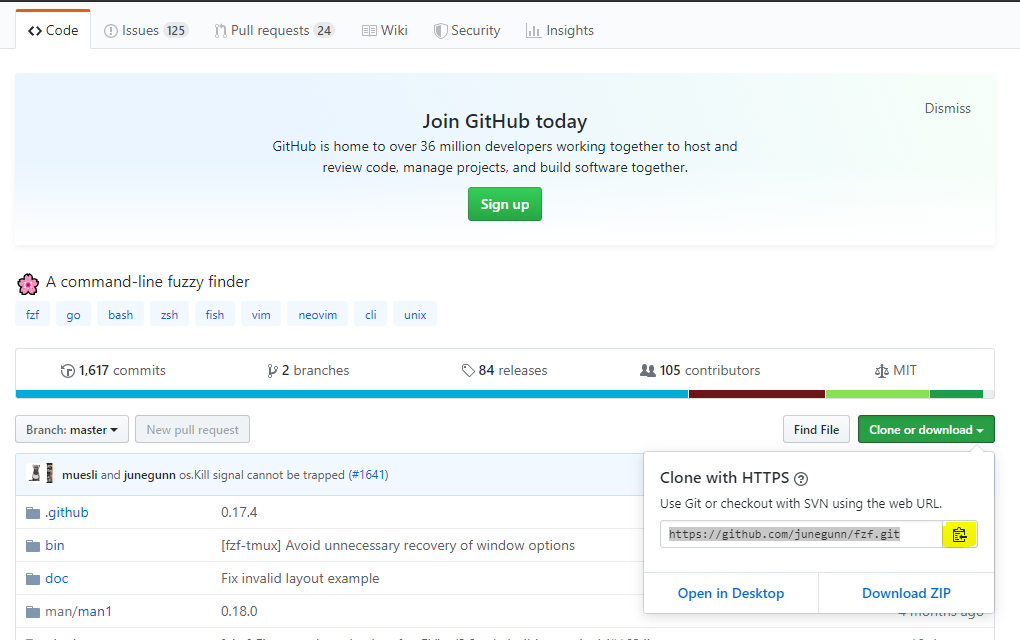Open the bin folder link
Image resolution: width=1020 pixels, height=640 pixels.
click(x=55, y=546)
